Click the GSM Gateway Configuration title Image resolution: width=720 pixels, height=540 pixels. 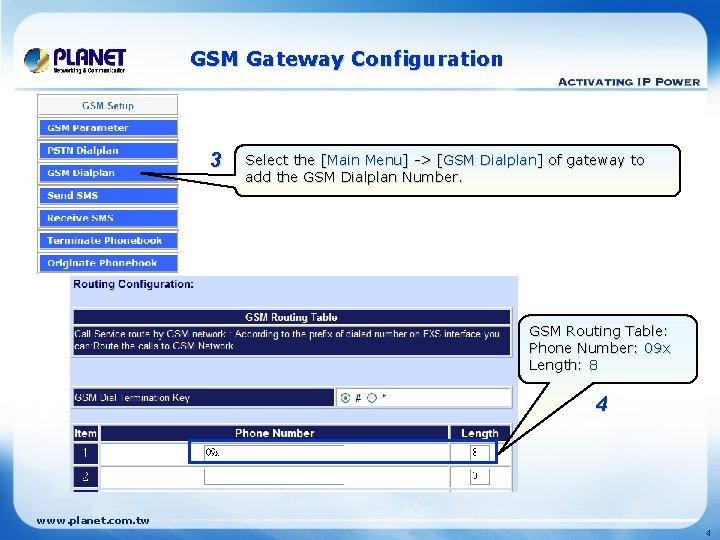[x=347, y=59]
